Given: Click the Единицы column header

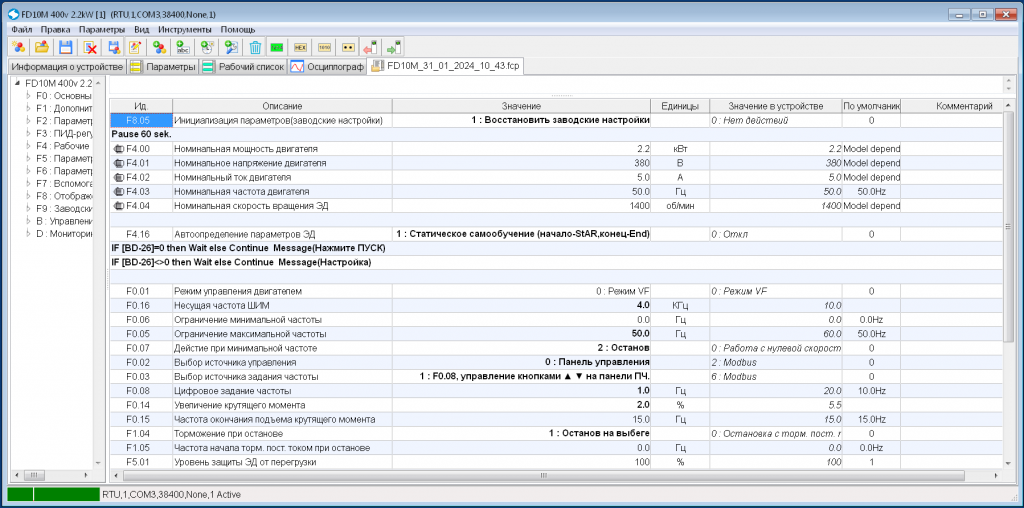Looking at the screenshot, I should 680,106.
